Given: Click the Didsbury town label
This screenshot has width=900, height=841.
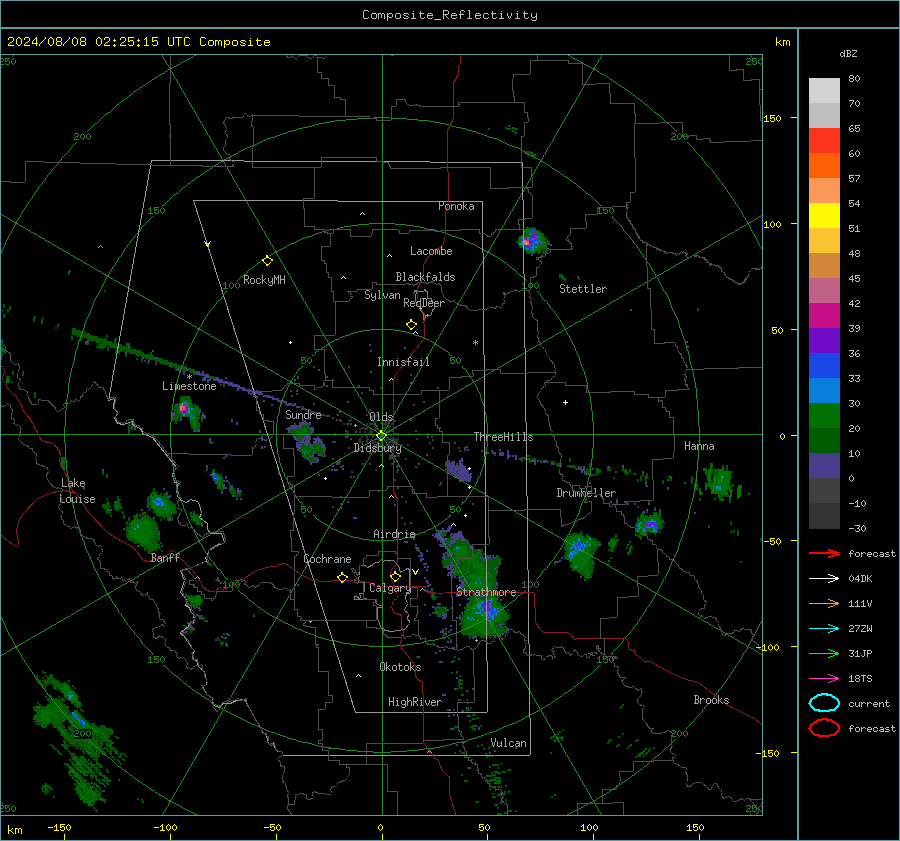Looking at the screenshot, I should [377, 448].
